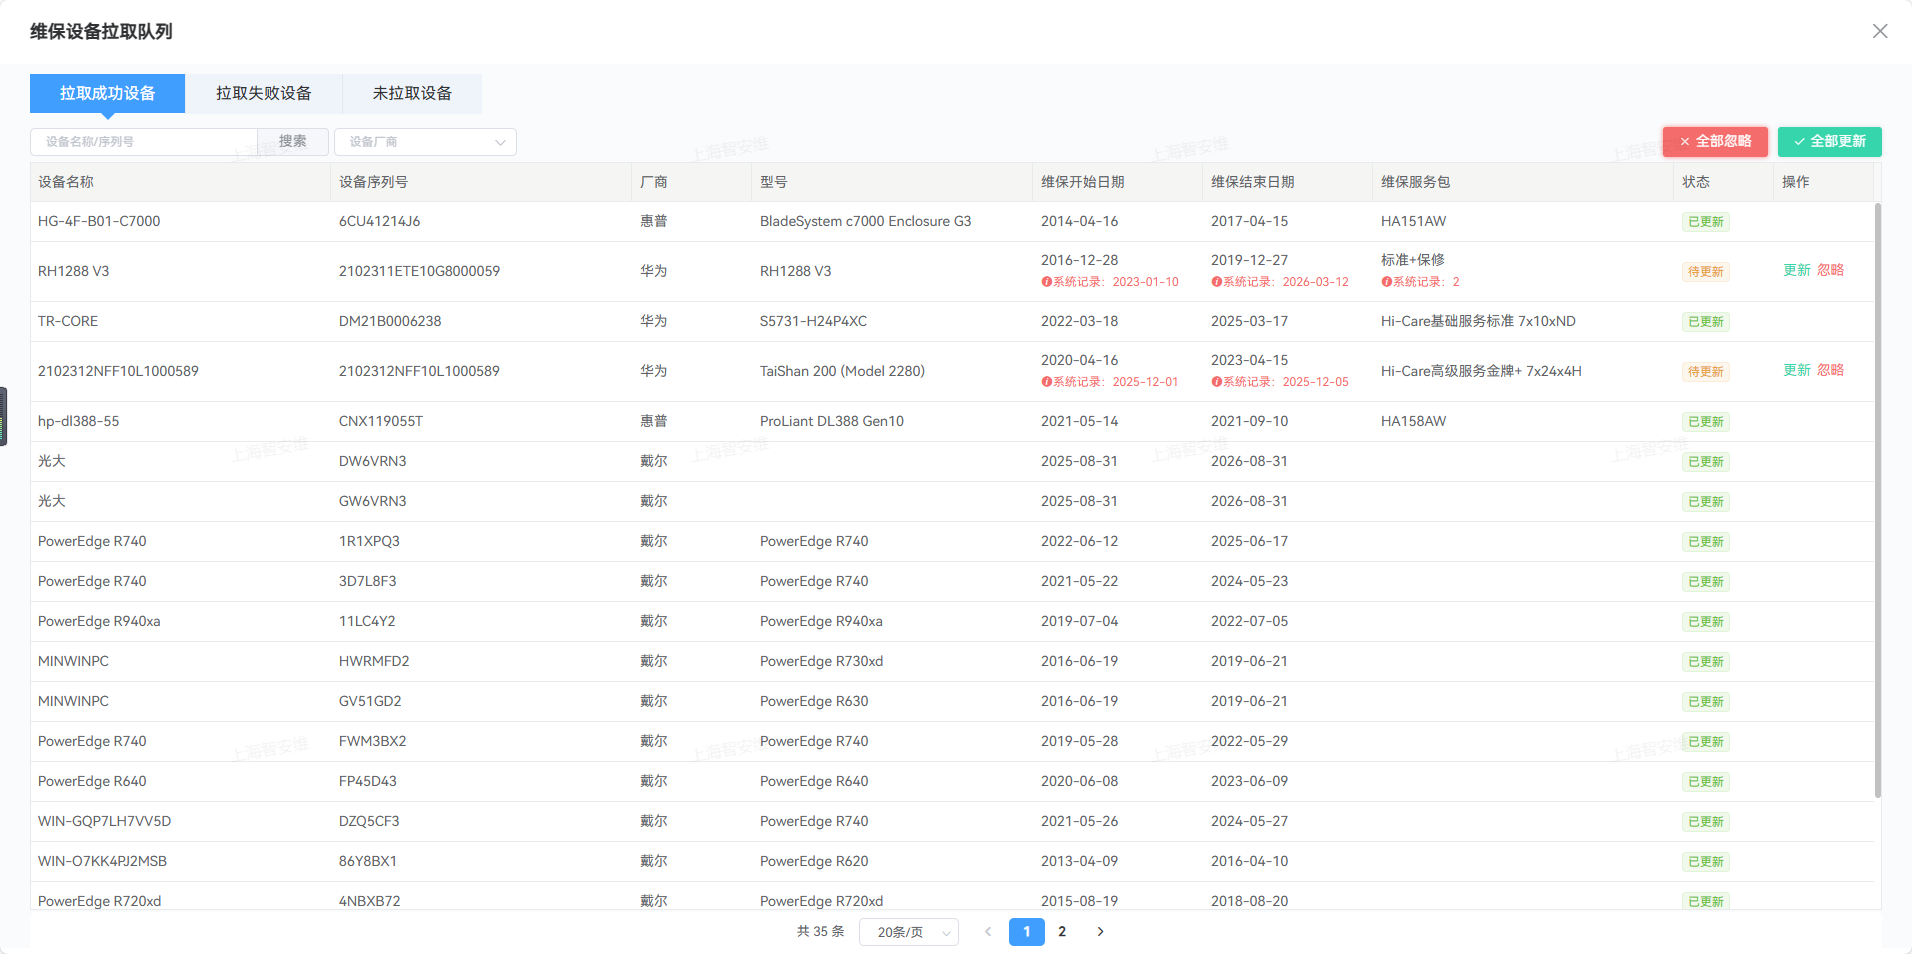
Task: Click the HG-4F-B01-C7000 device name
Action: point(99,221)
